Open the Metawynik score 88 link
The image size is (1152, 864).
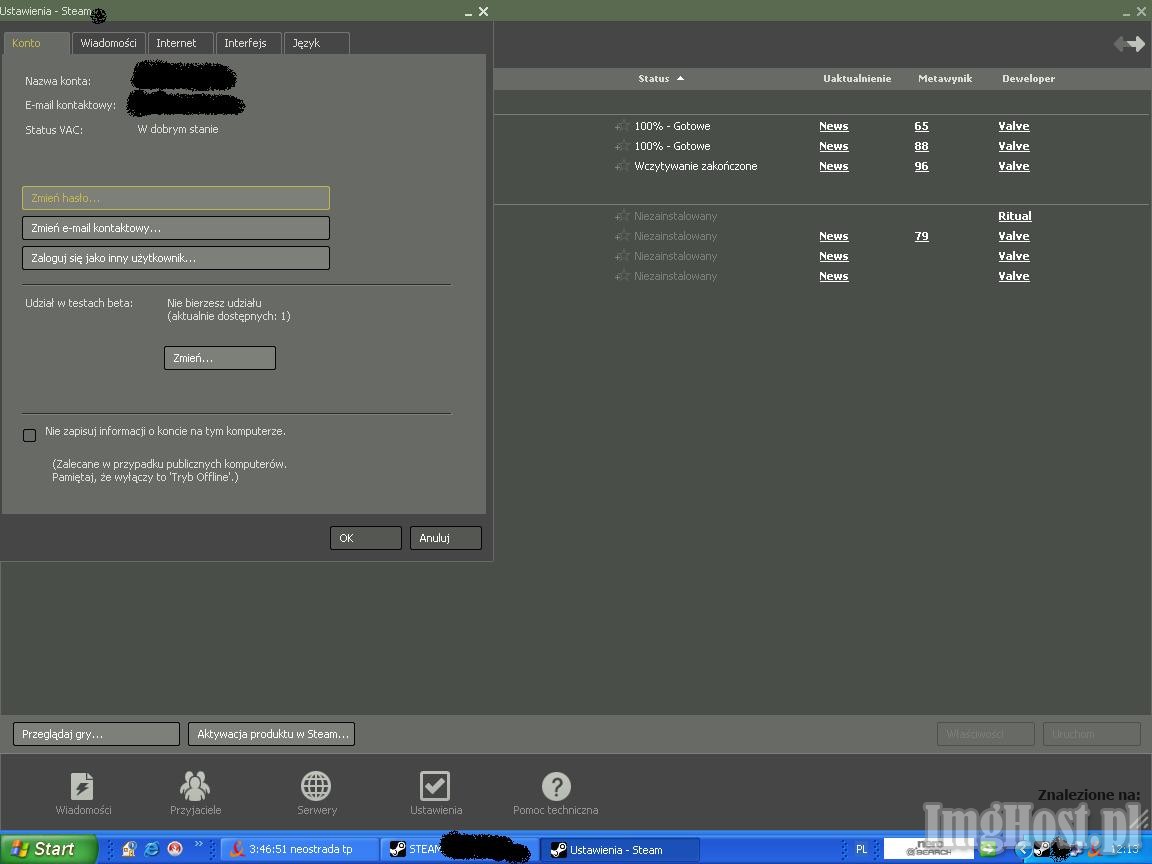click(x=921, y=146)
